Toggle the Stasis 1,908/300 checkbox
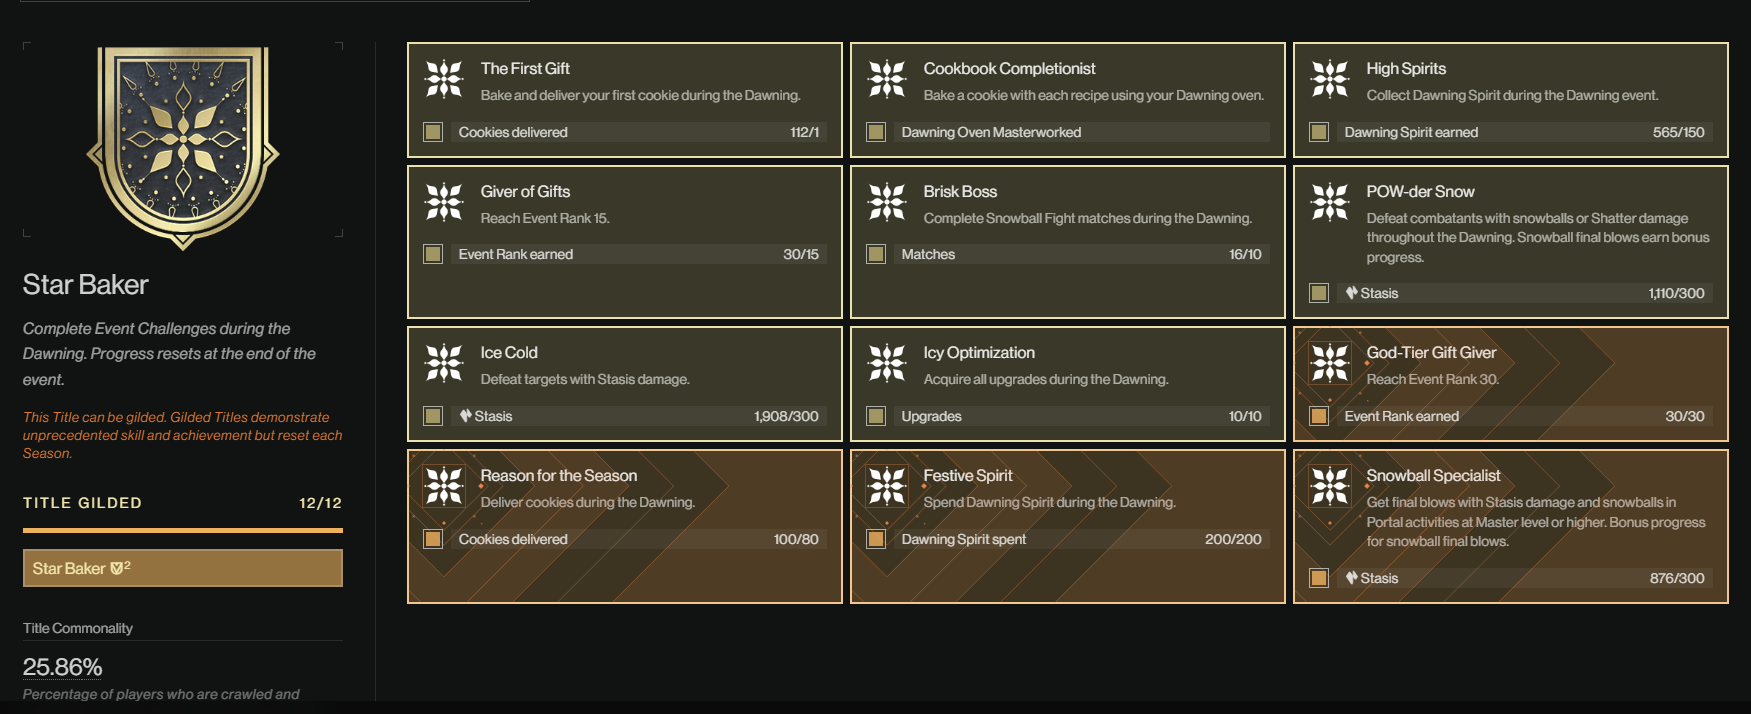 point(433,416)
